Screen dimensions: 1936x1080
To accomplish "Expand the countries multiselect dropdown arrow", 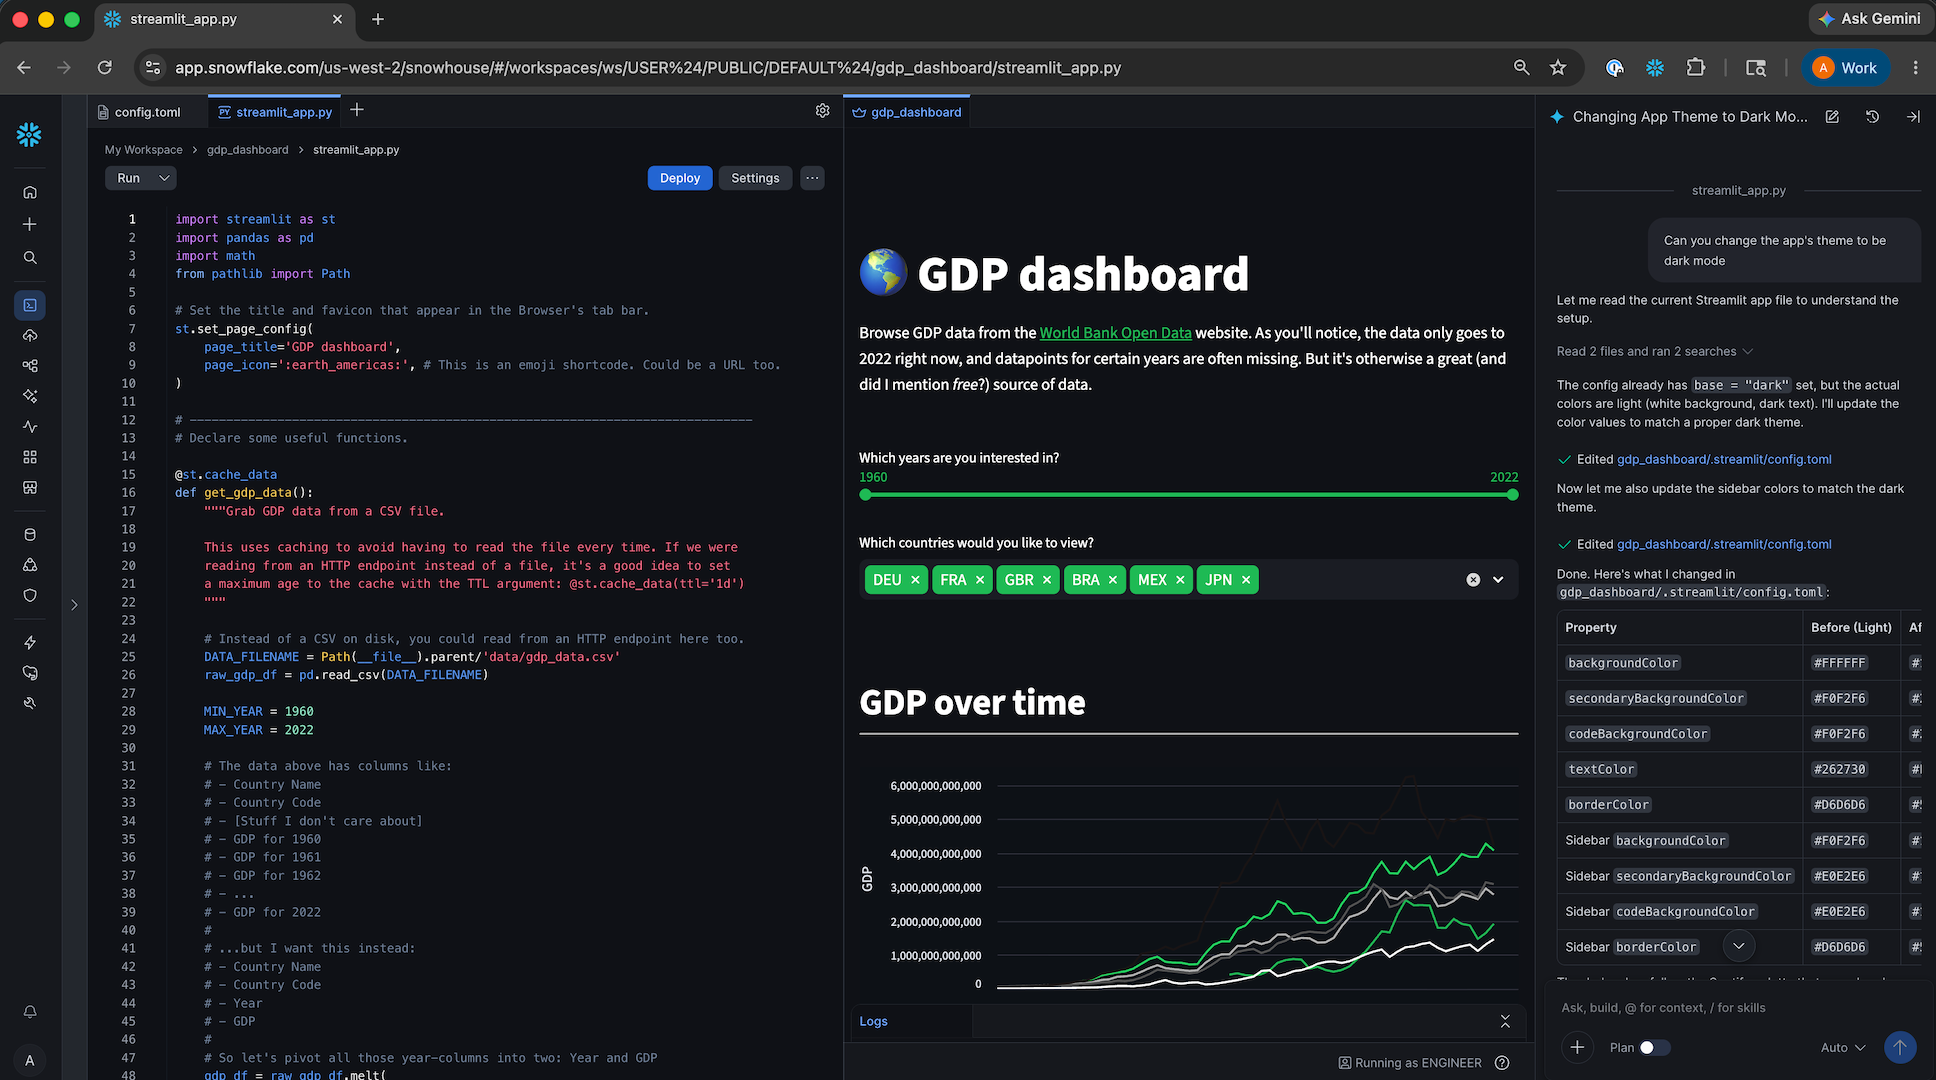I will 1498,580.
